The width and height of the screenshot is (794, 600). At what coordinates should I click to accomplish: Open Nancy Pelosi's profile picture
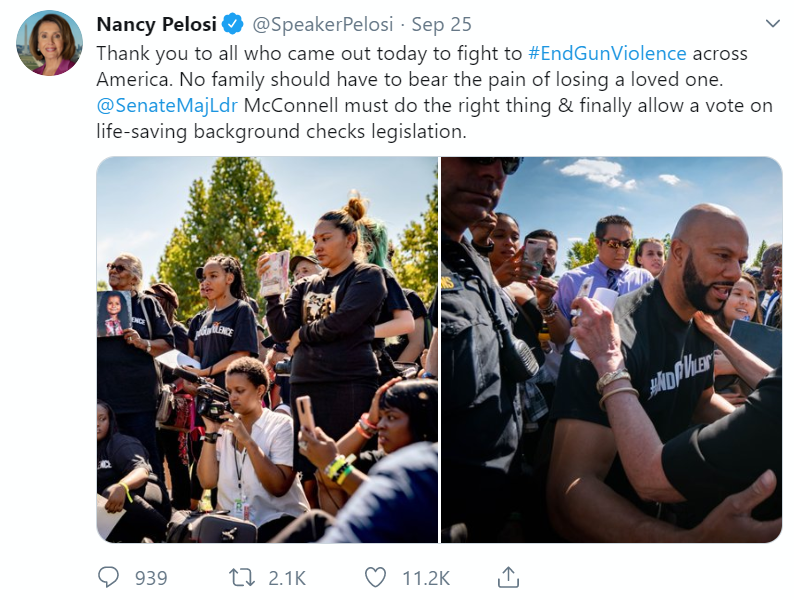(49, 43)
